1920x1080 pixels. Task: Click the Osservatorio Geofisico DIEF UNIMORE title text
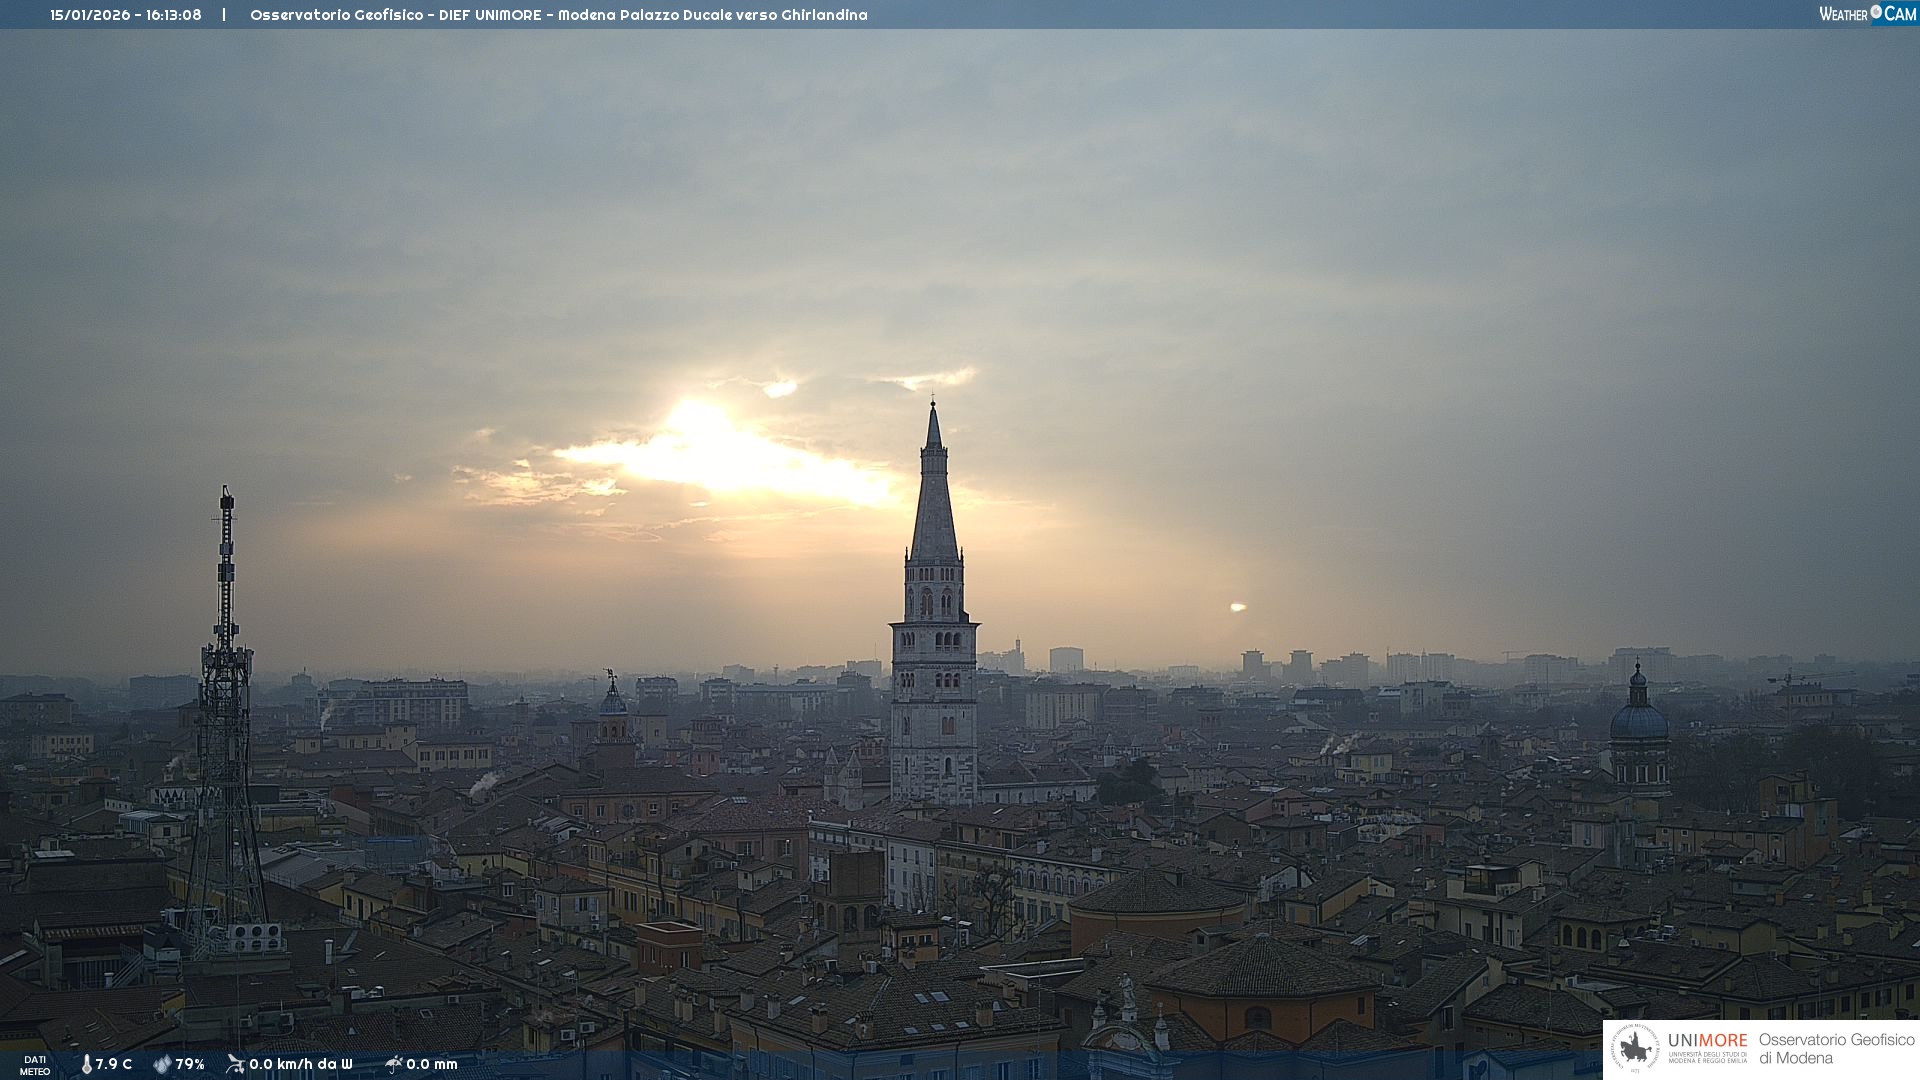558,15
